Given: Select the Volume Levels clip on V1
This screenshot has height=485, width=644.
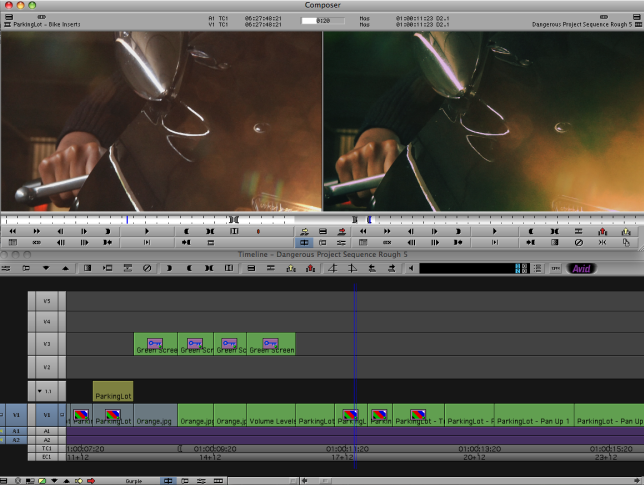Looking at the screenshot, I should coord(271,415).
